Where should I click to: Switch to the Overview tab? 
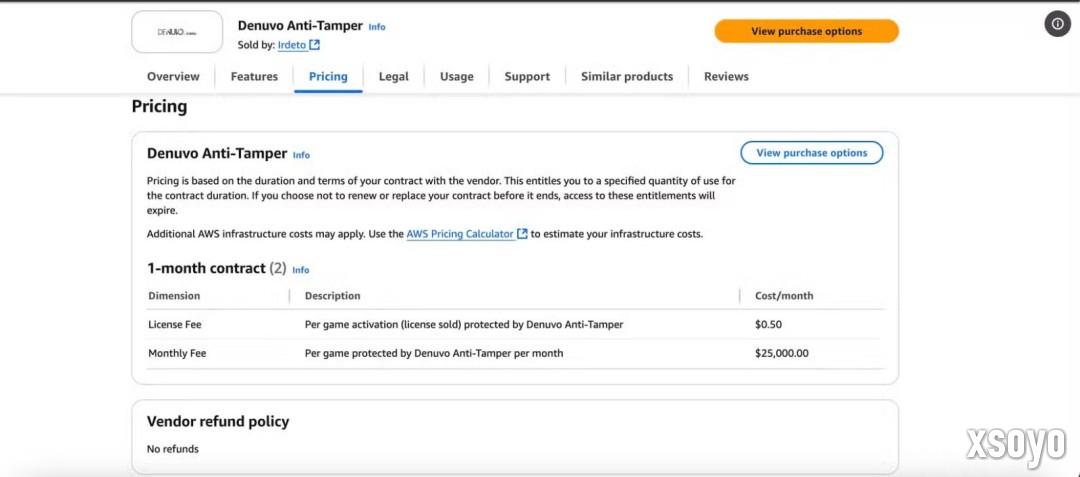tap(173, 77)
